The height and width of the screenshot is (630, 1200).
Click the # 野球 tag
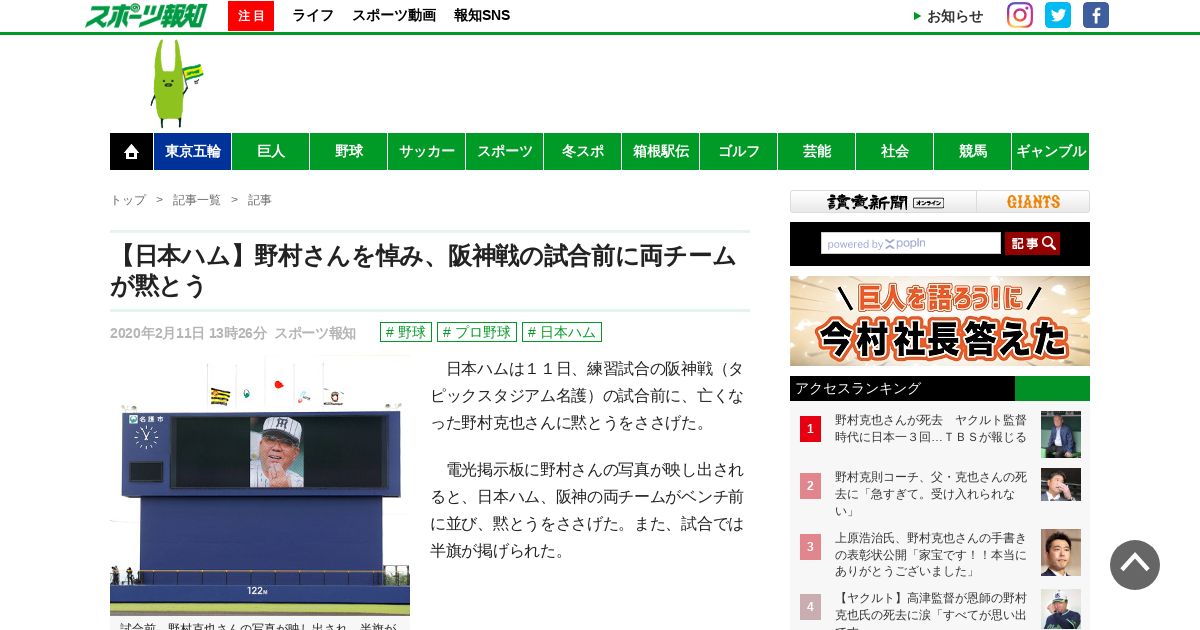click(406, 332)
